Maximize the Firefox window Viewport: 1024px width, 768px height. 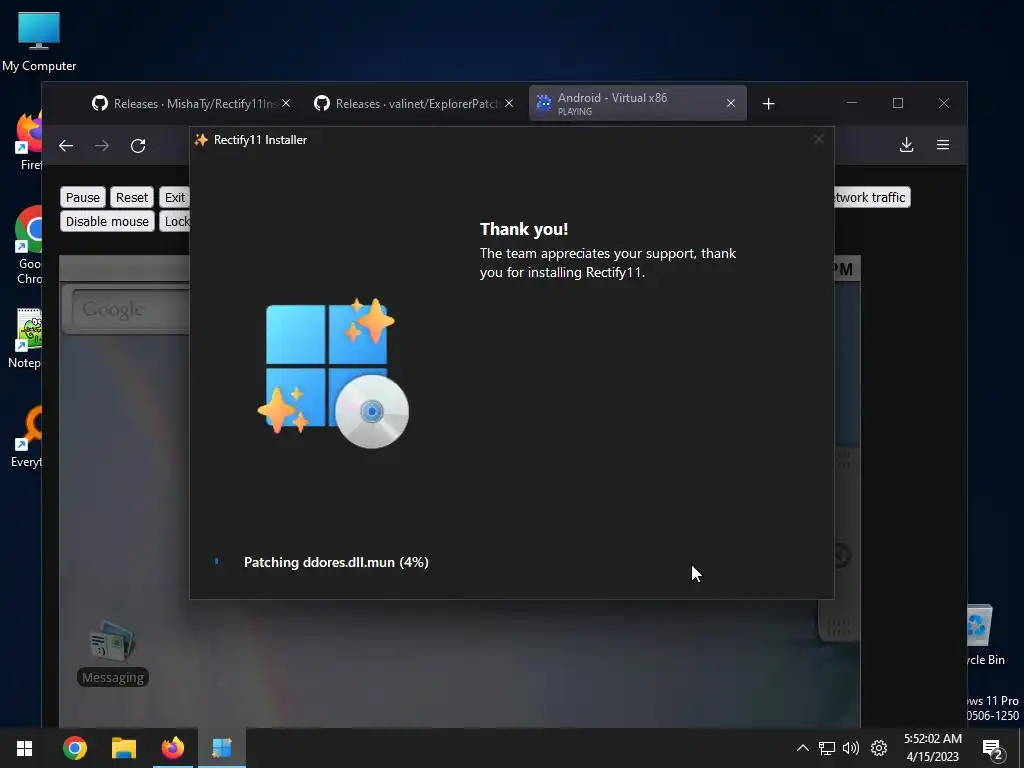(898, 103)
